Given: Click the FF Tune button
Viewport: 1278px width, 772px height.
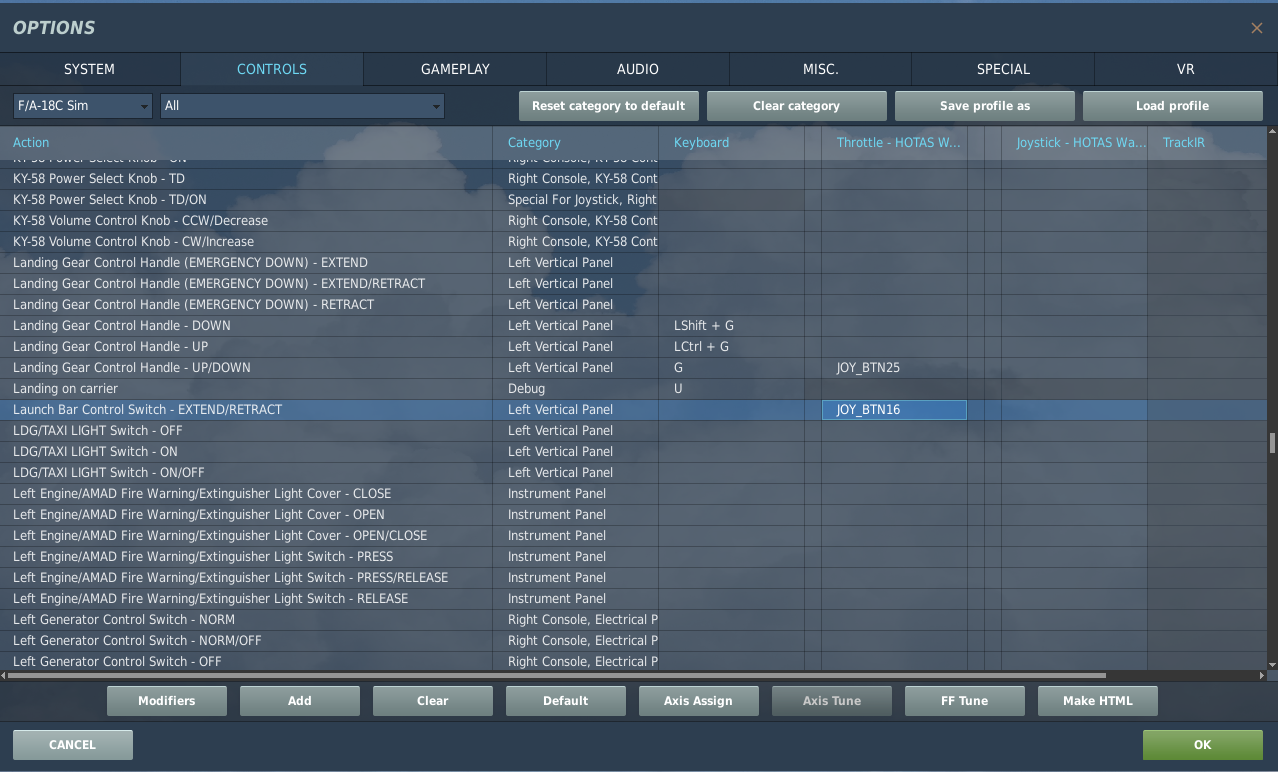Looking at the screenshot, I should (965, 701).
